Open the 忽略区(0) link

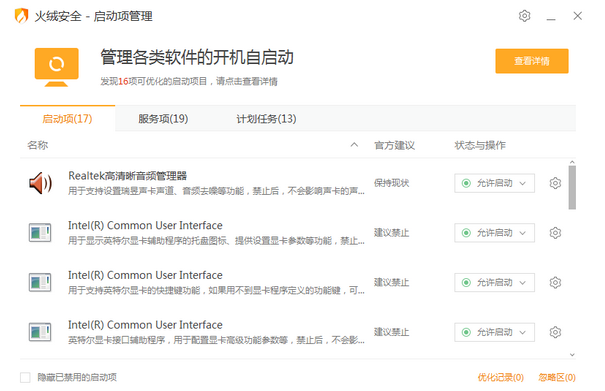click(557, 377)
